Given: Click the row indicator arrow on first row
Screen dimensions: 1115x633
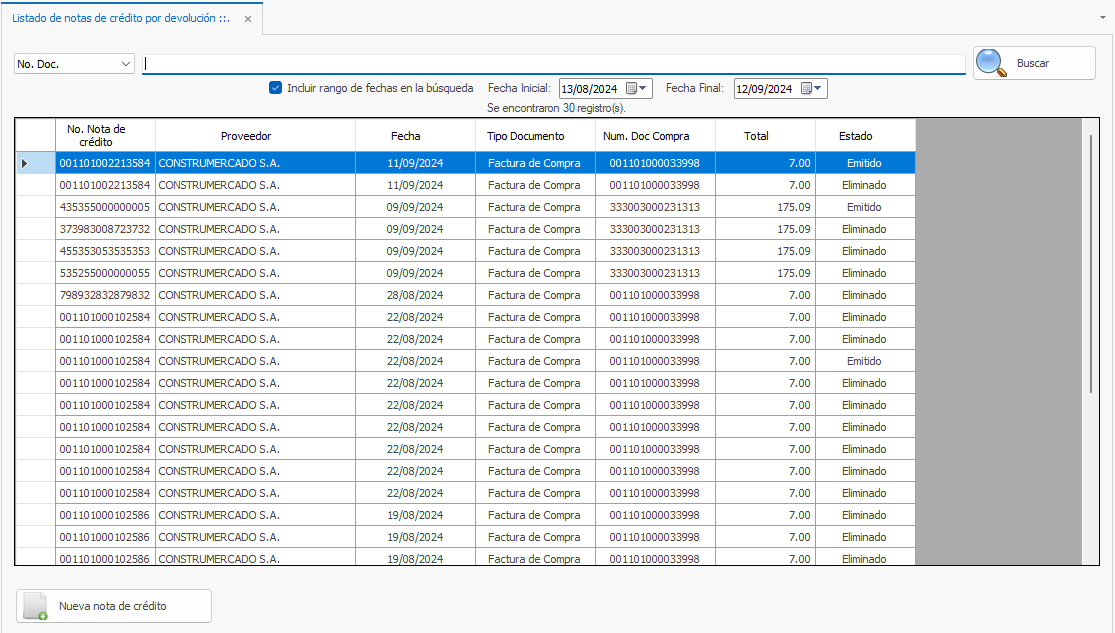Looking at the screenshot, I should (24, 163).
